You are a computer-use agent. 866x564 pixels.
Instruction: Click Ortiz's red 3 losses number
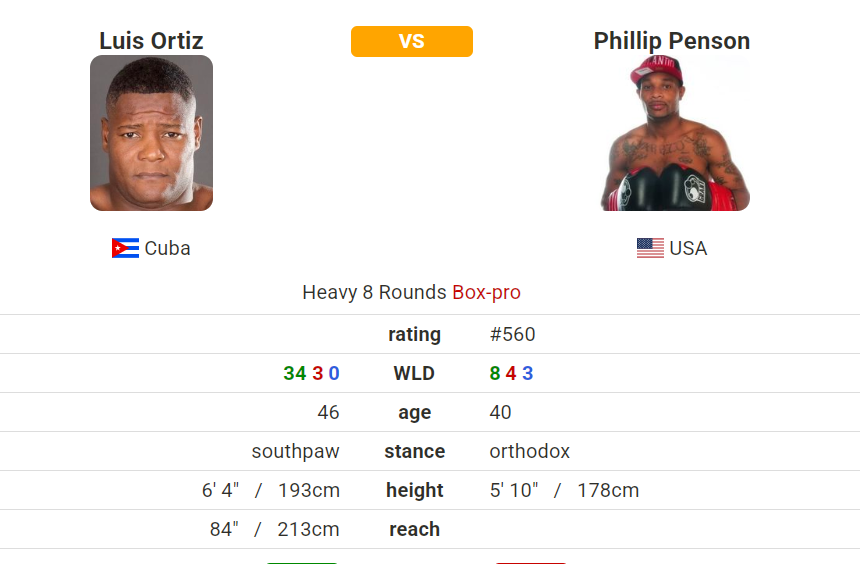tap(317, 373)
